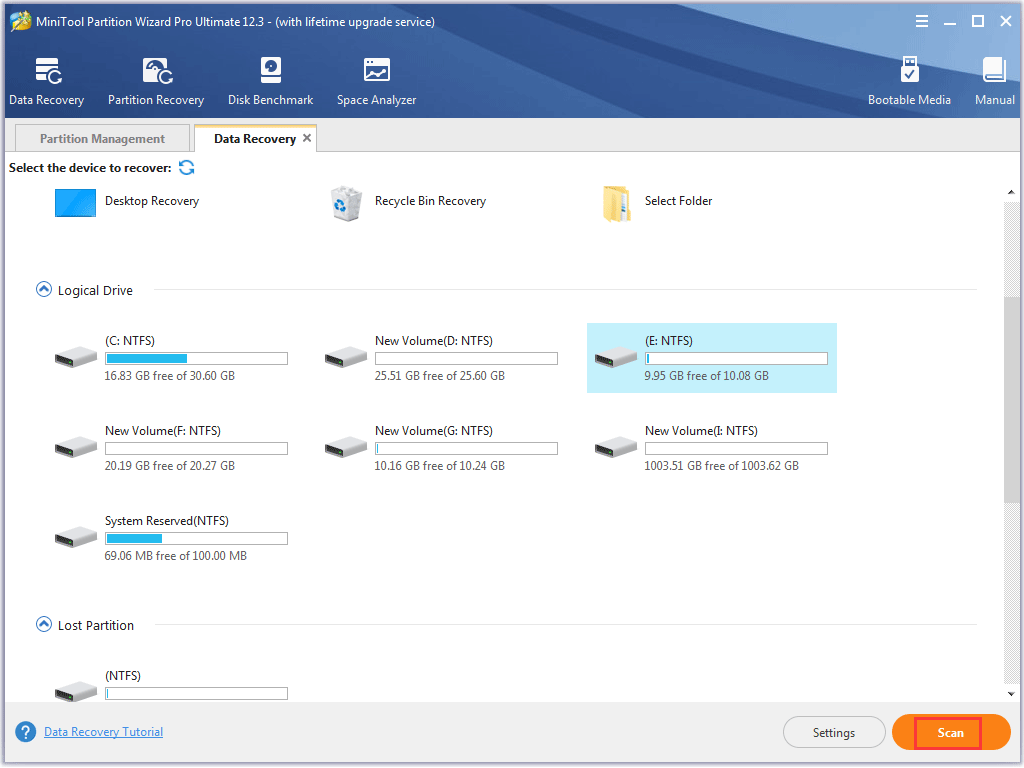The height and width of the screenshot is (768, 1024).
Task: Click the System Reserved usage bar
Action: [x=197, y=539]
